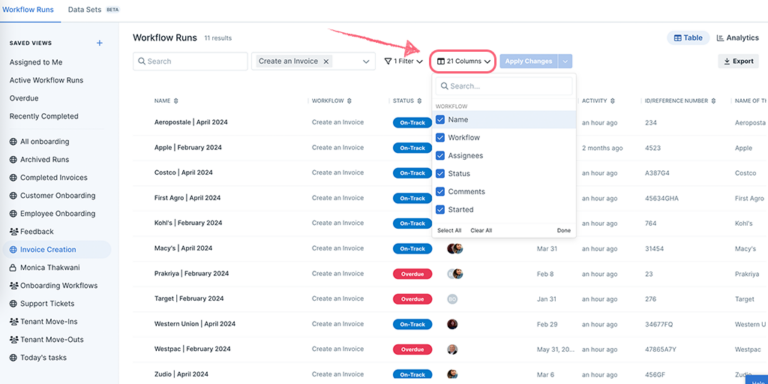Click the Apply Changes button
Viewport: 768px width, 384px height.
click(x=529, y=61)
